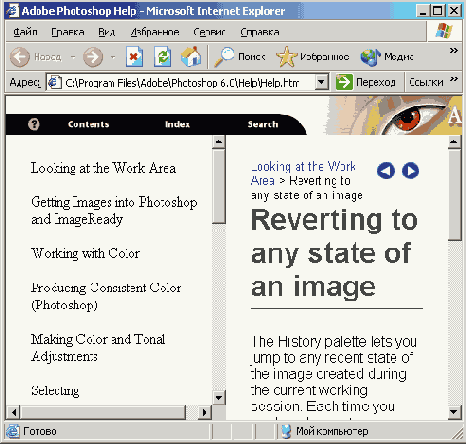This screenshot has height=444, width=466.
Task: Click the Windows flag logo
Action: [x=444, y=31]
